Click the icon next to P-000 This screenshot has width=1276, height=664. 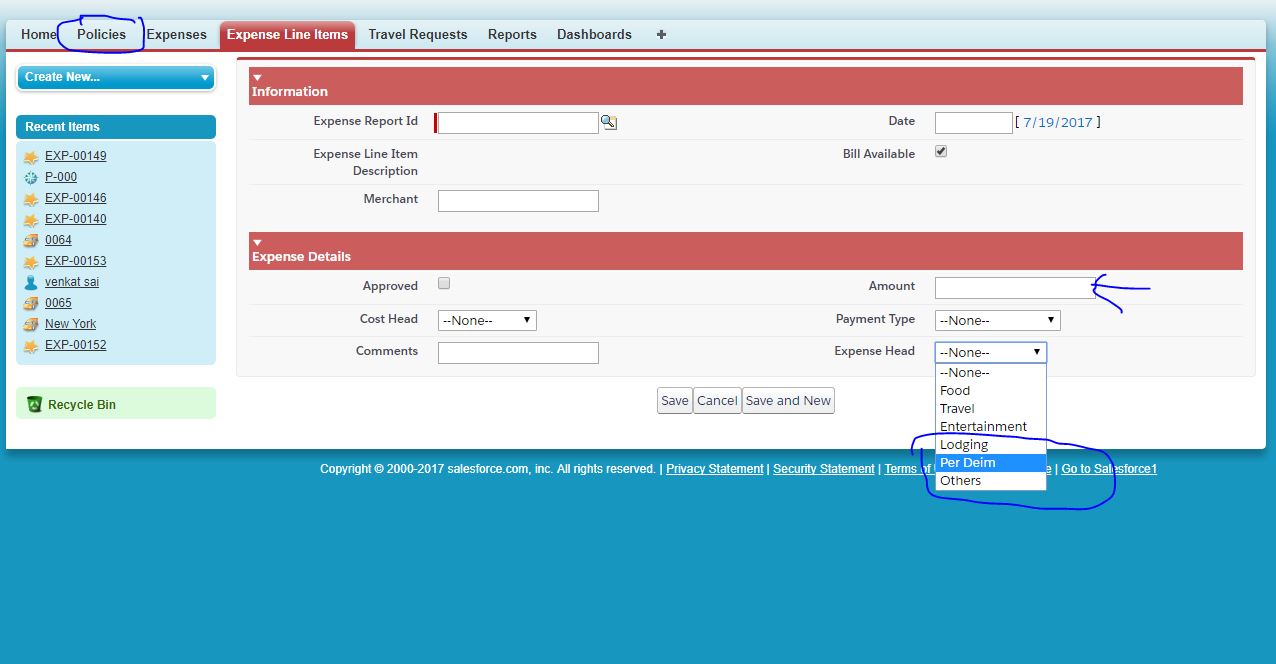(x=31, y=178)
